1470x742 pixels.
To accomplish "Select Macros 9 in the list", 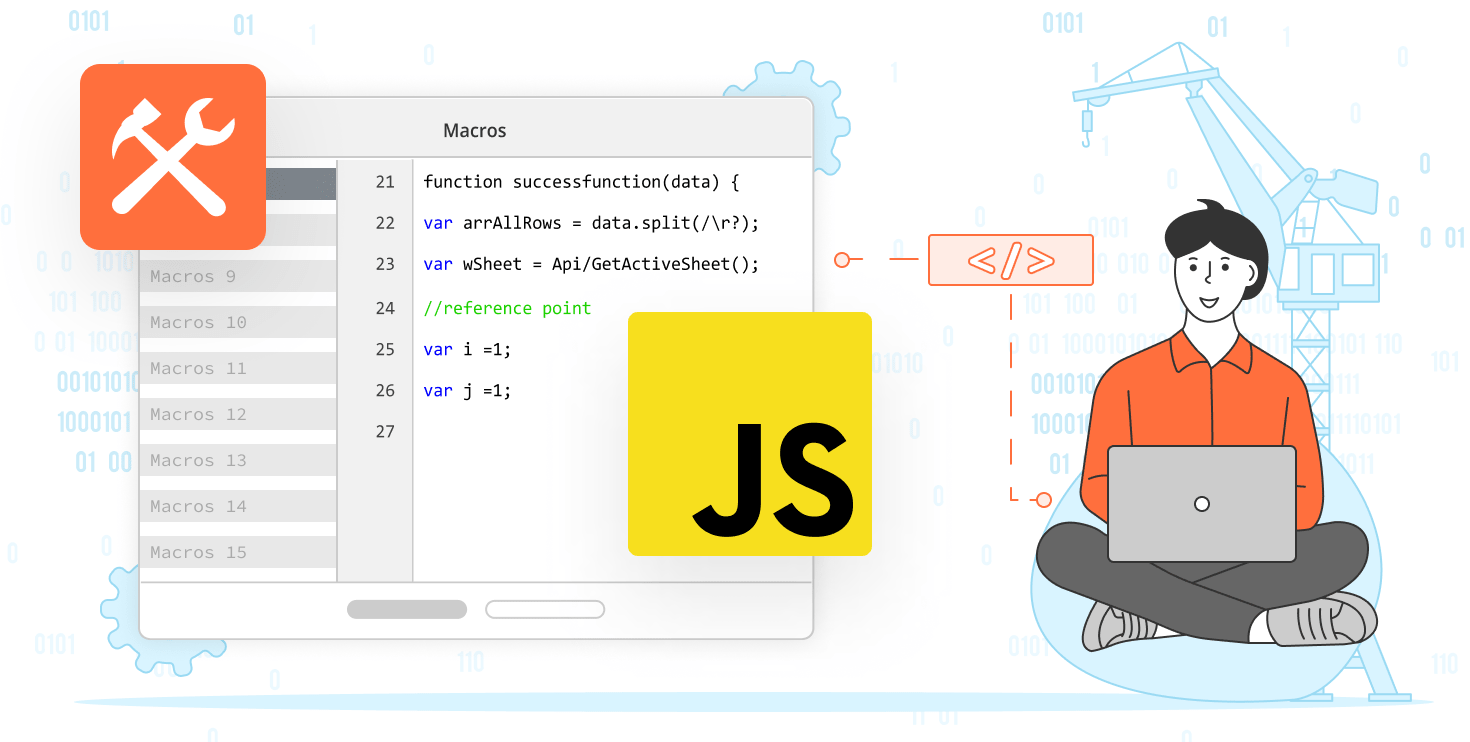I will (237, 276).
